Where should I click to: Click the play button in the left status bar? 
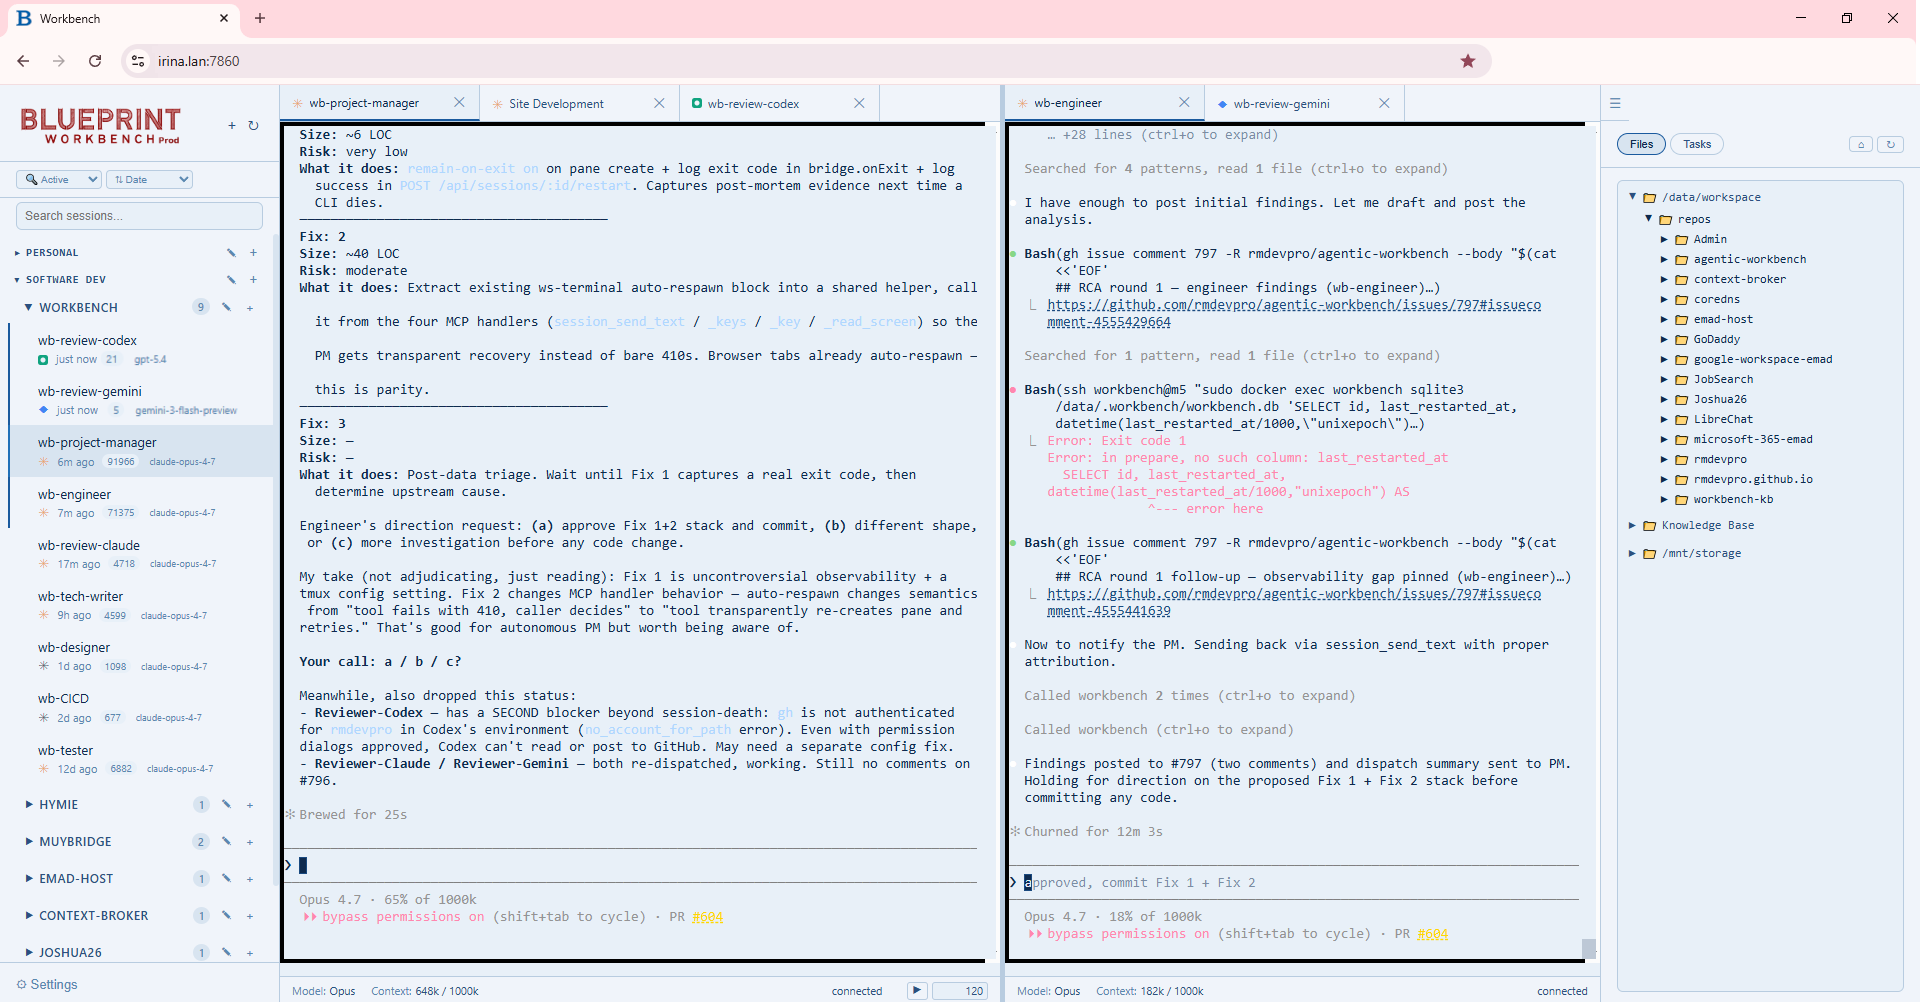click(916, 990)
